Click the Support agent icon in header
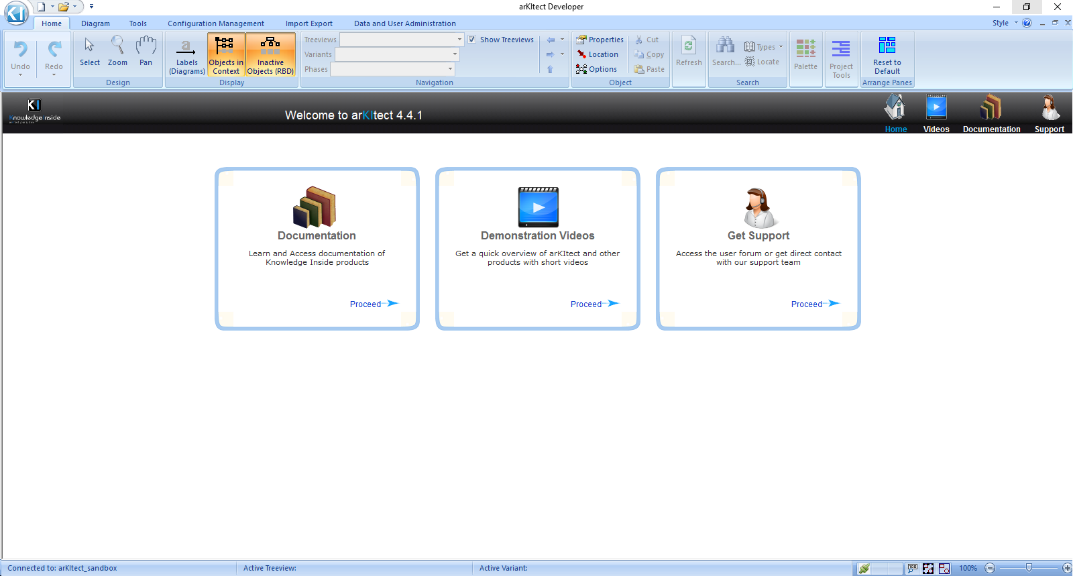This screenshot has width=1073, height=576. 1049,112
